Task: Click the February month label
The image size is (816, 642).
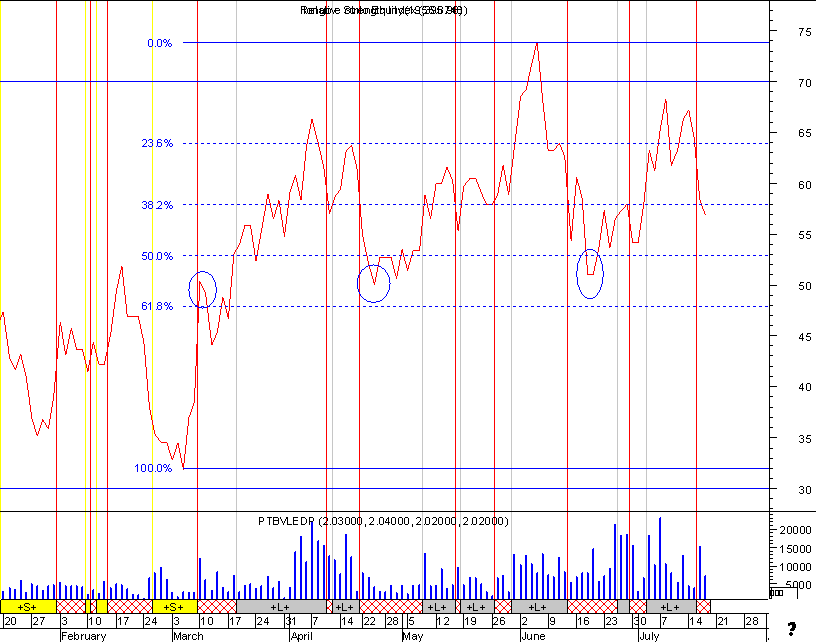Action: pos(83,636)
